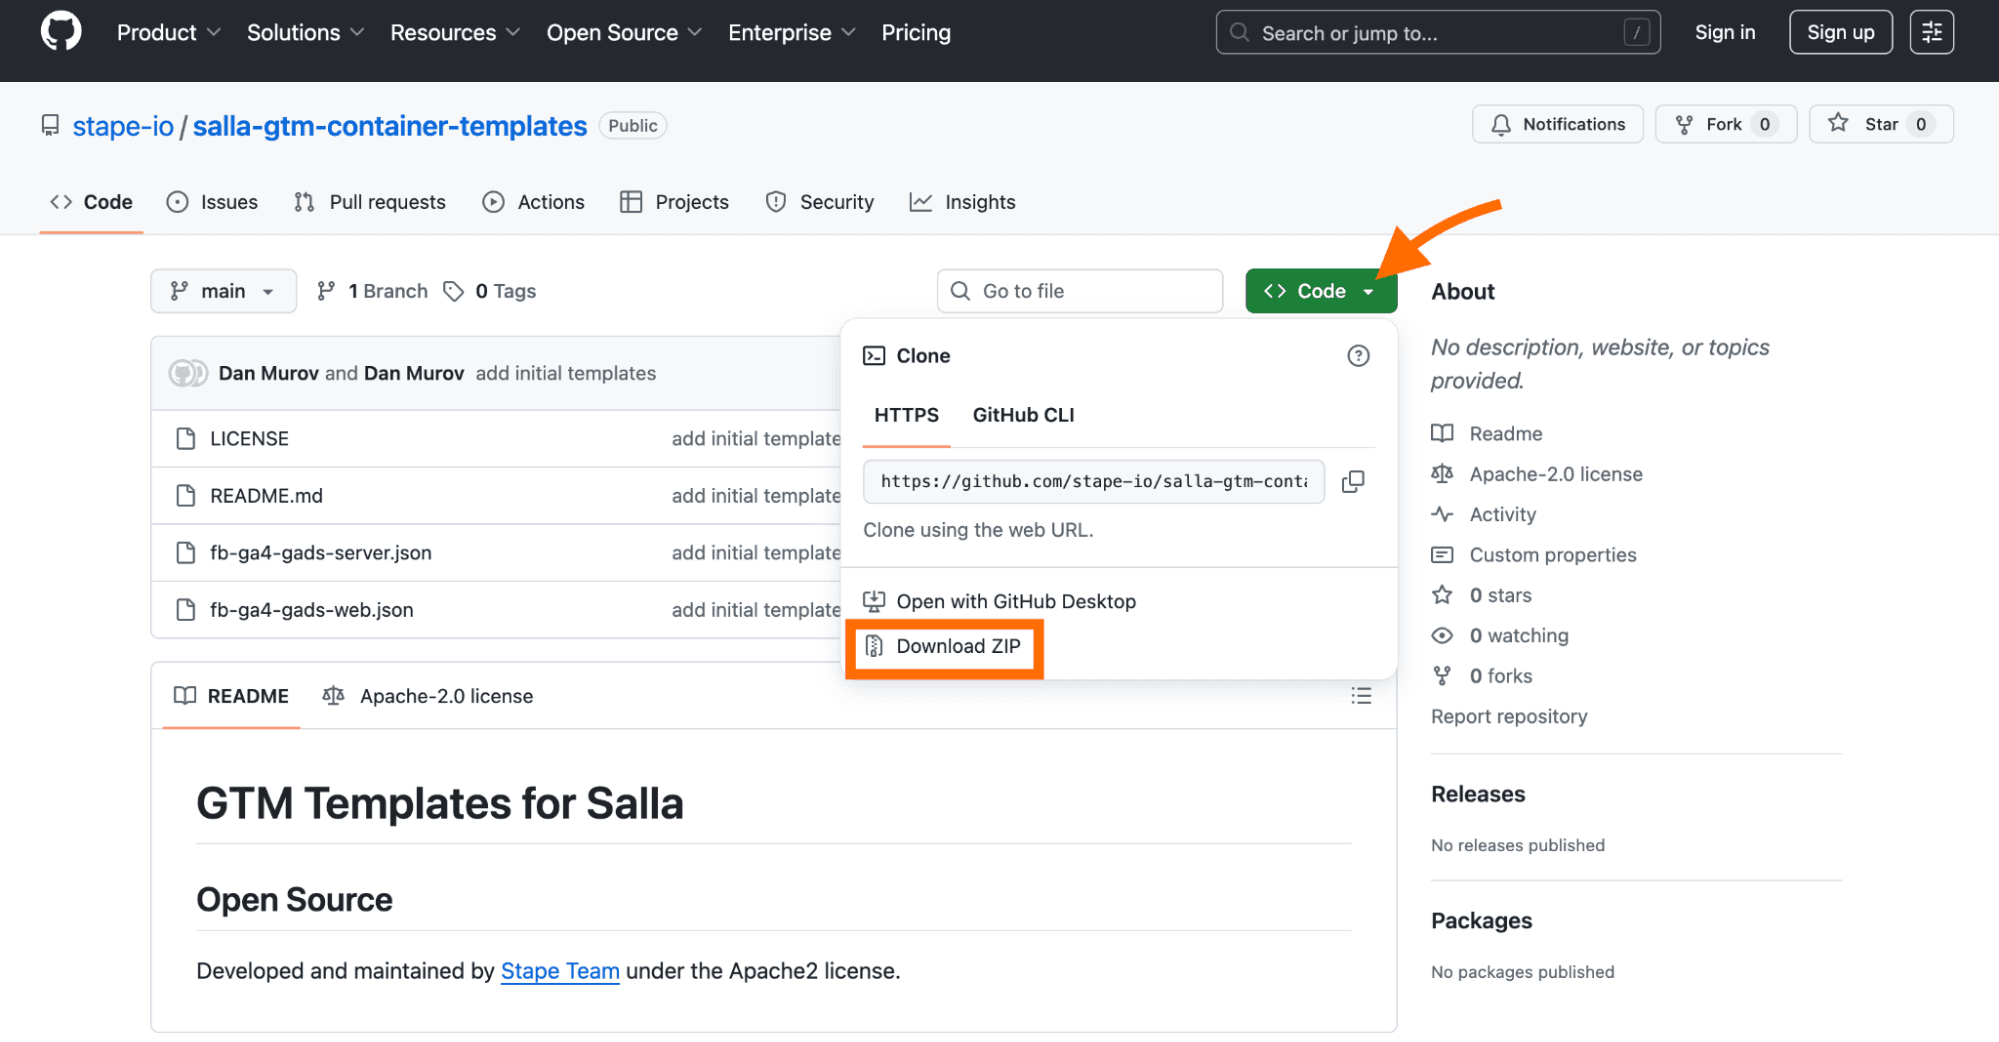
Task: Switch to the Projects tab
Action: [674, 202]
